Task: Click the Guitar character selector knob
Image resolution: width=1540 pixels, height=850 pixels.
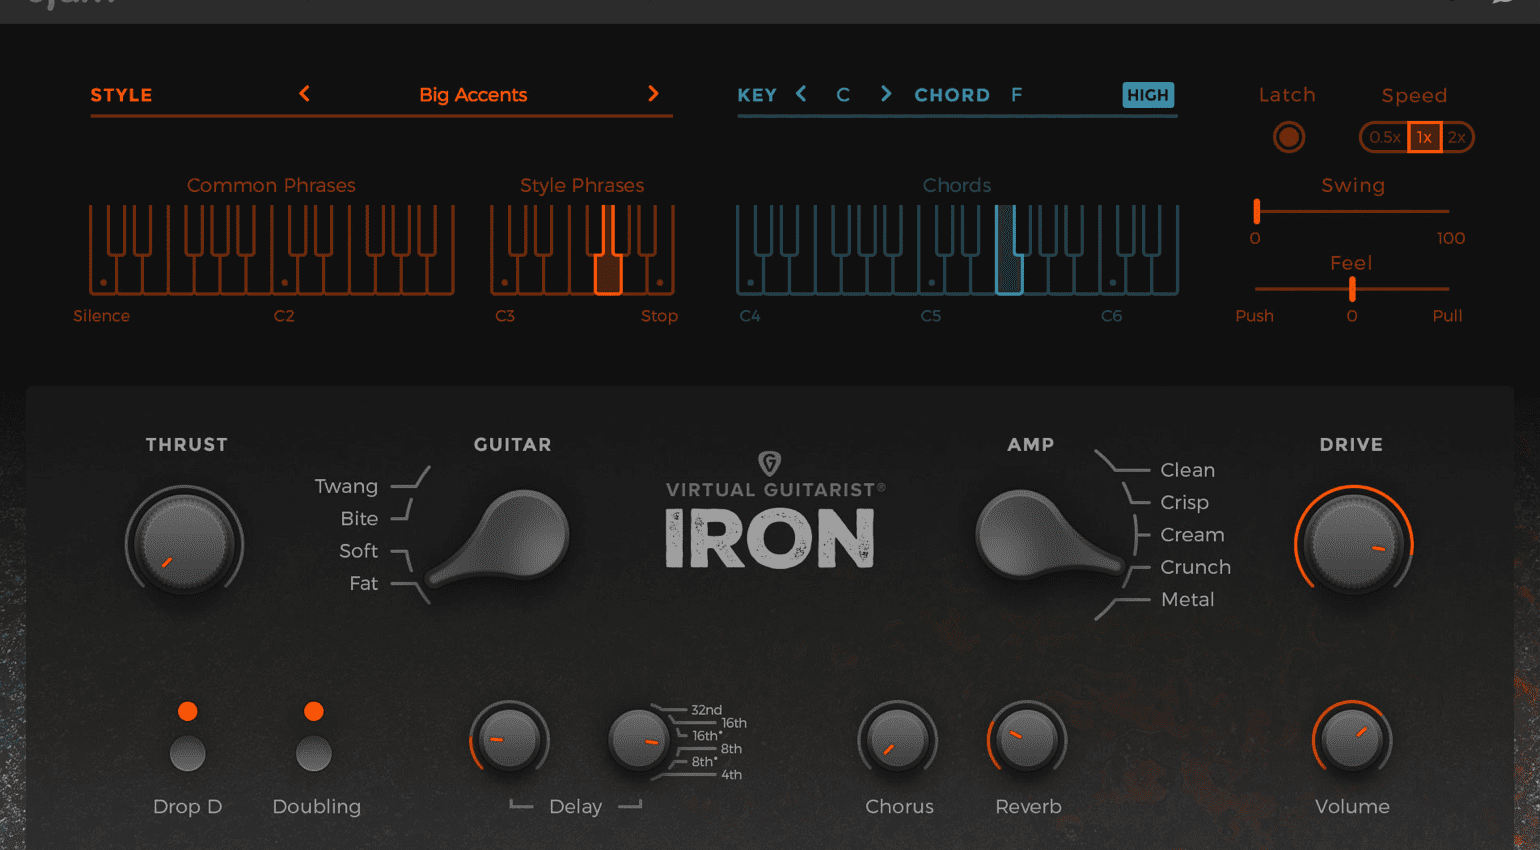Action: pyautogui.click(x=515, y=535)
